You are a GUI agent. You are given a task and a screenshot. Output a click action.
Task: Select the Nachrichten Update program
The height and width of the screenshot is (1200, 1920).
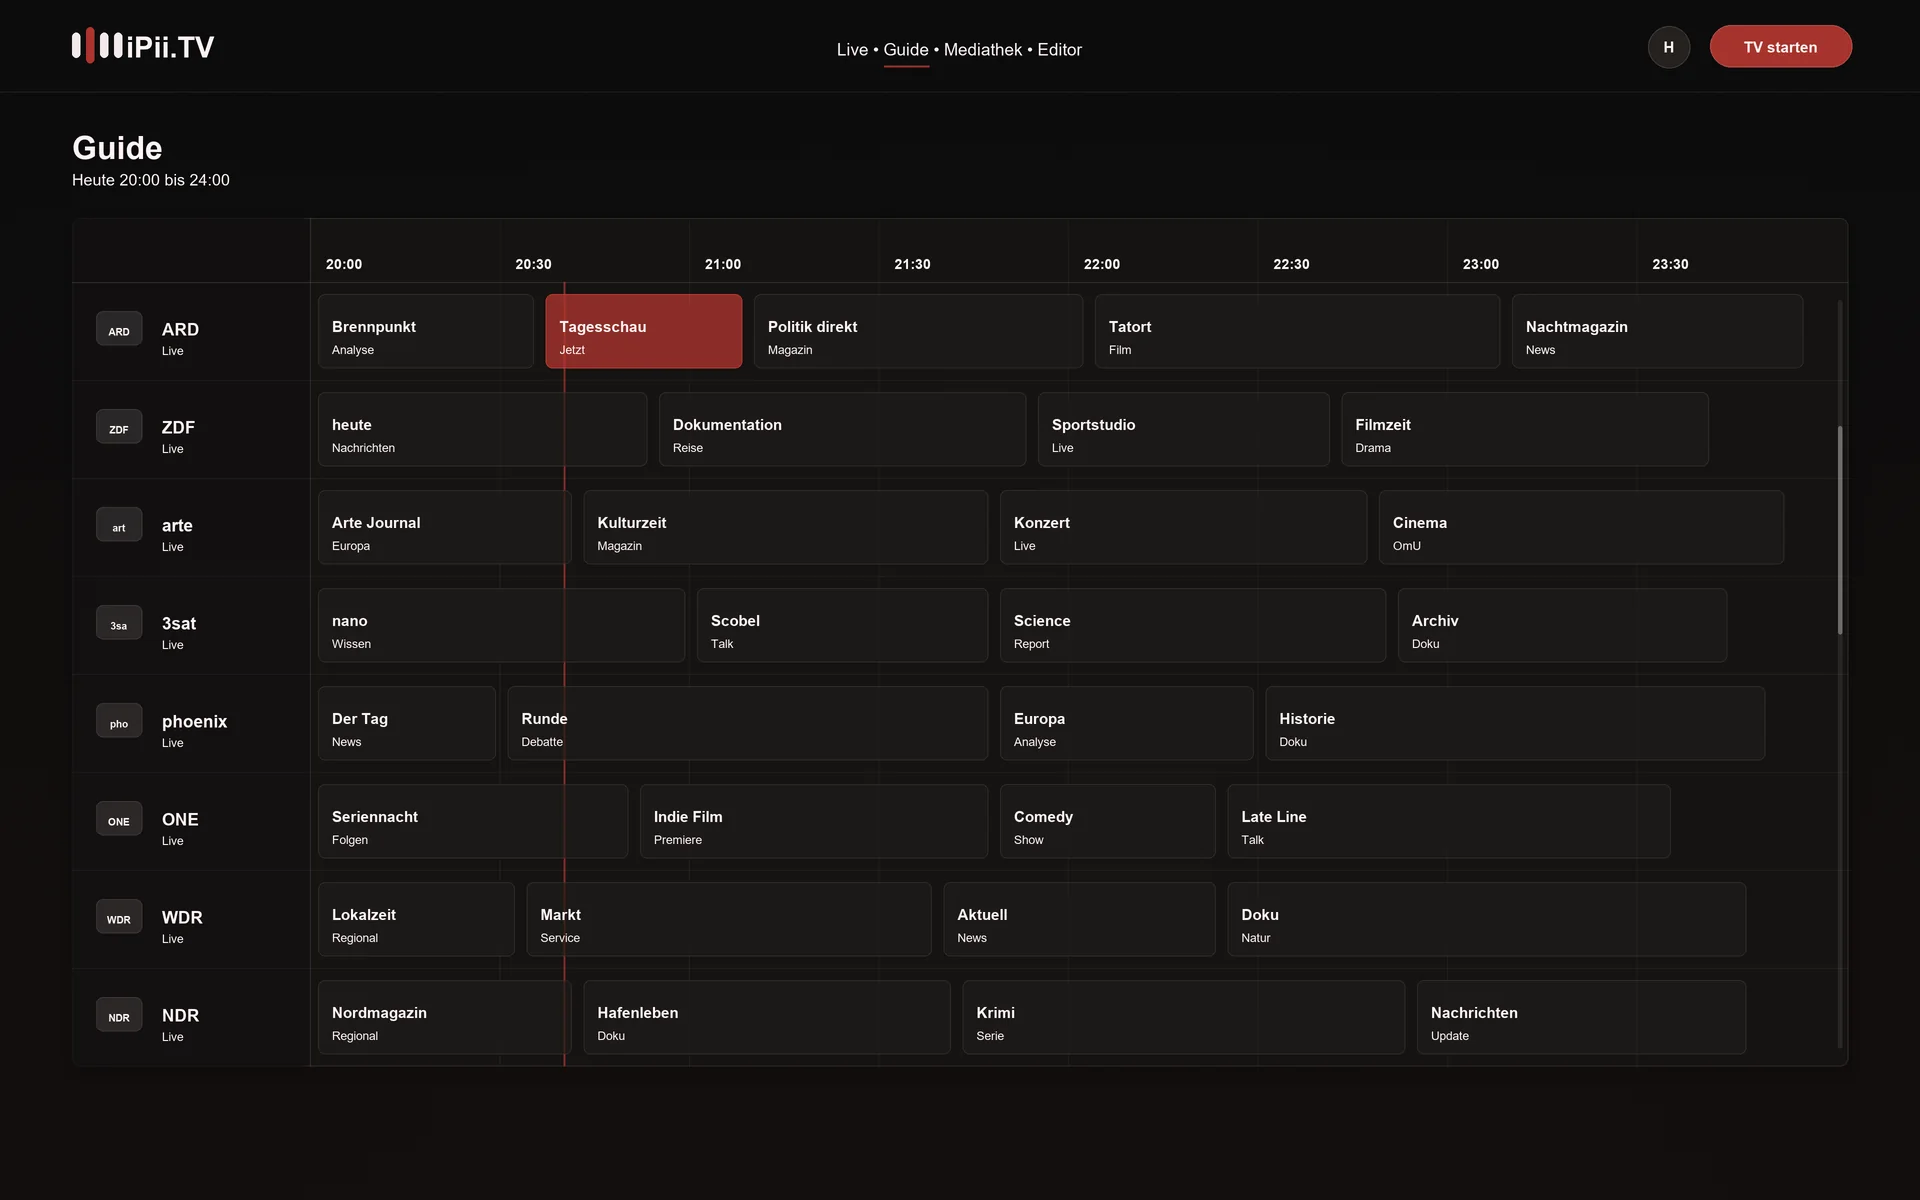click(1581, 1017)
